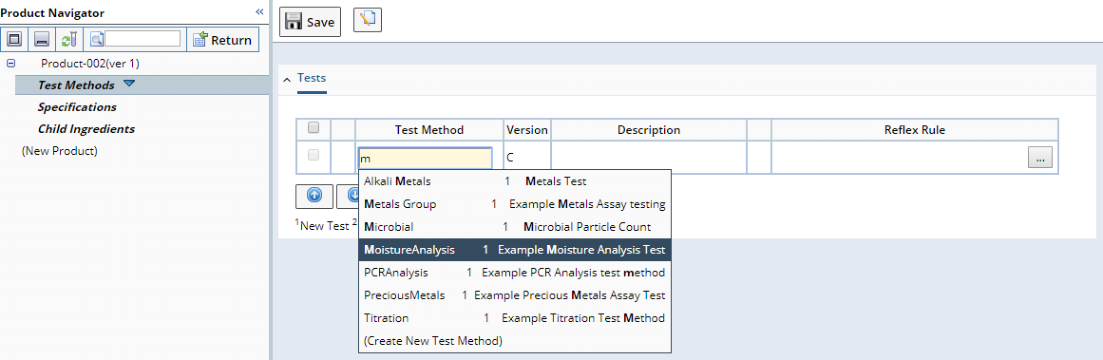This screenshot has width=1103, height=360.
Task: Open the Test Methods dropdown arrow in navigator
Action: (128, 84)
